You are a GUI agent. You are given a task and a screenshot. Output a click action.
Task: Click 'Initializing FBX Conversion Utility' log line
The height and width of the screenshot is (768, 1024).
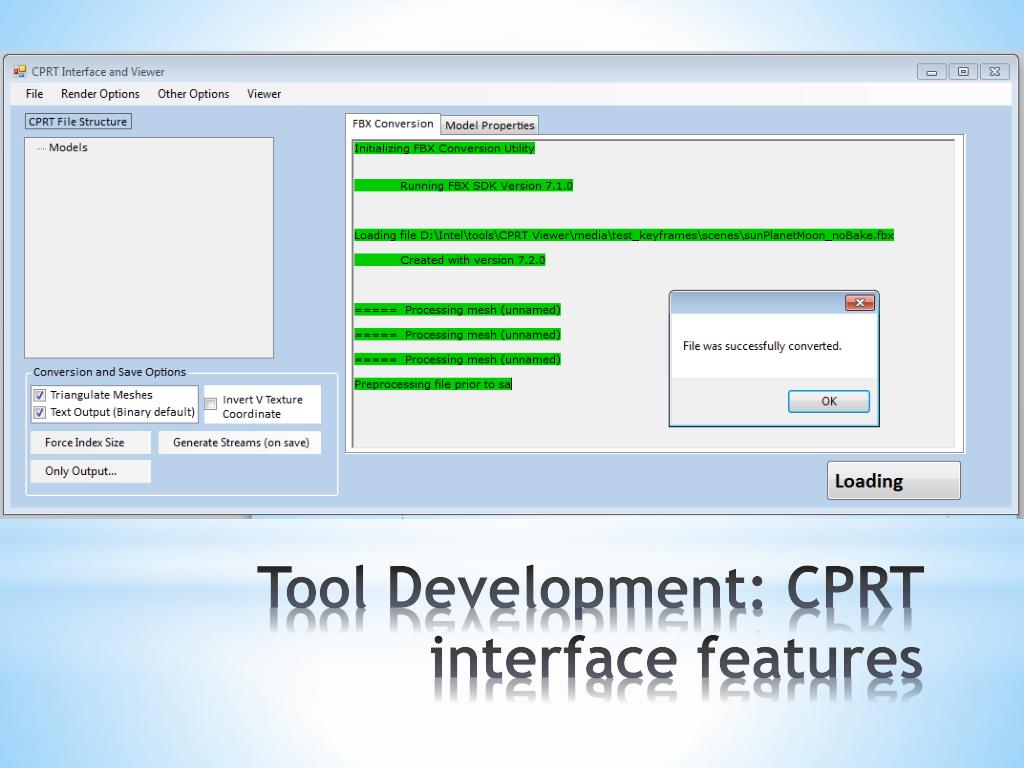click(444, 148)
